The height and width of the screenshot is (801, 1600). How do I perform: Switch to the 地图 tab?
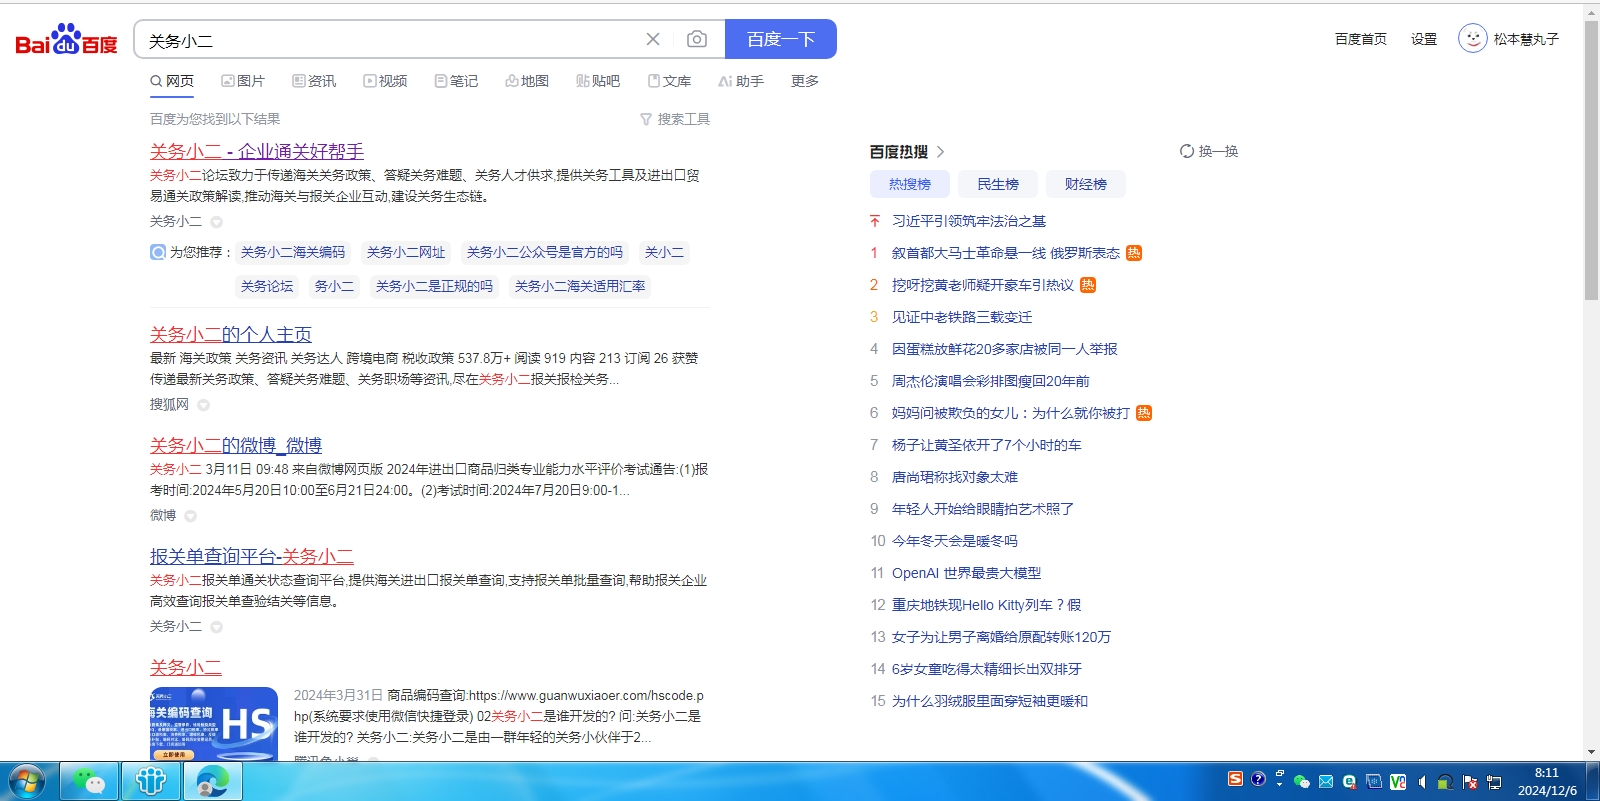point(527,81)
